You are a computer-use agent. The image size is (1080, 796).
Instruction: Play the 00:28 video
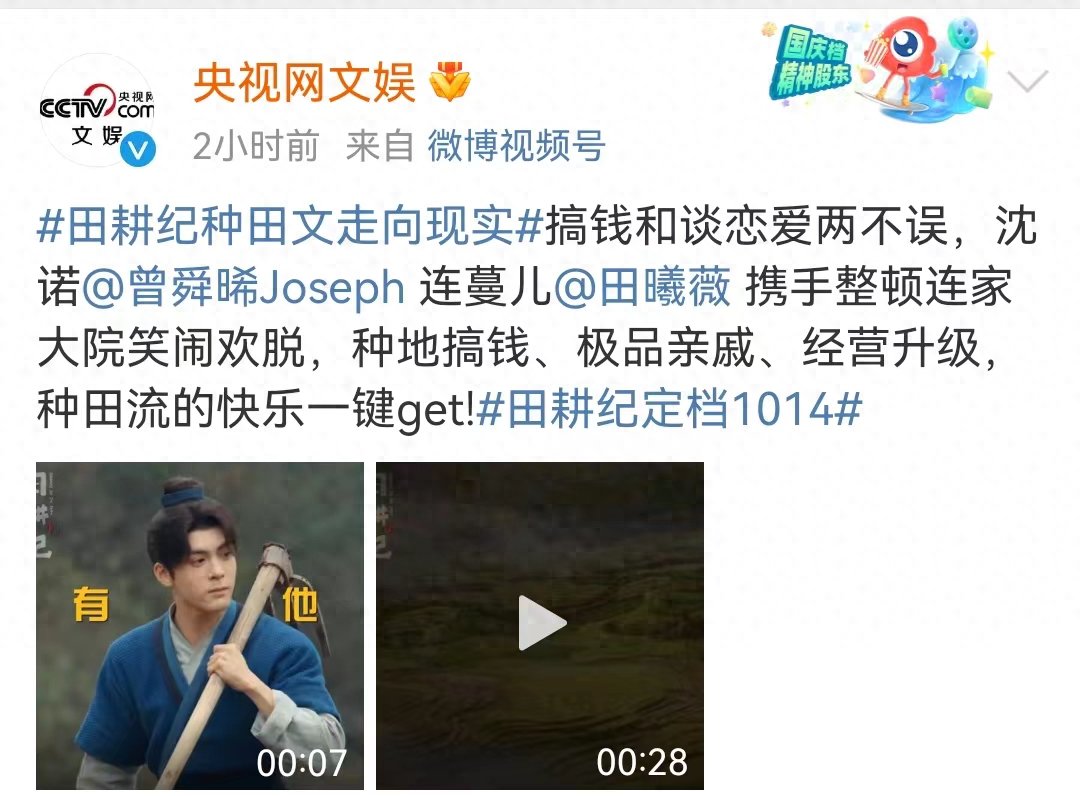coord(541,623)
